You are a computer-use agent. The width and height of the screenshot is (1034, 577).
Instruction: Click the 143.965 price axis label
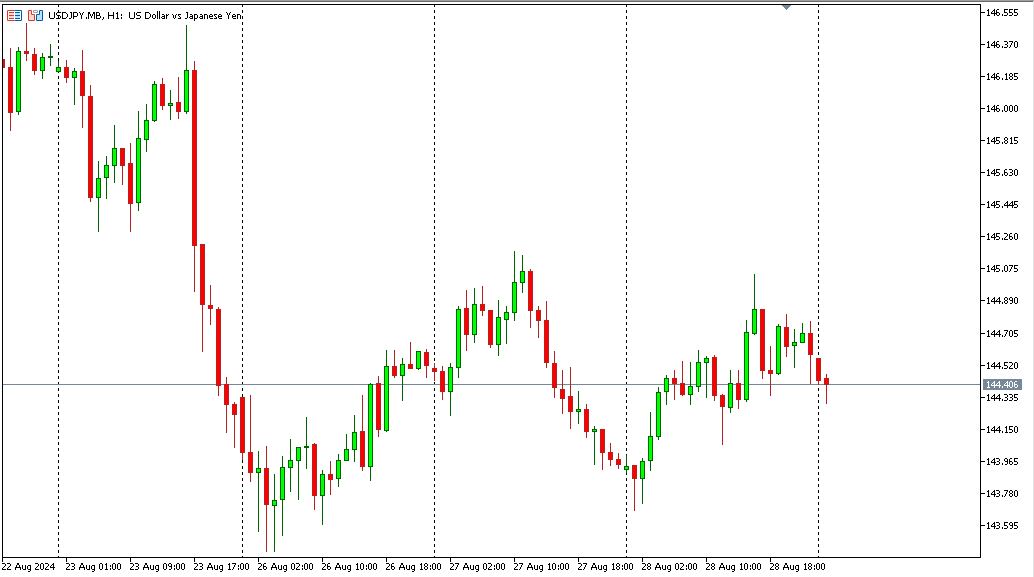click(x=1002, y=462)
